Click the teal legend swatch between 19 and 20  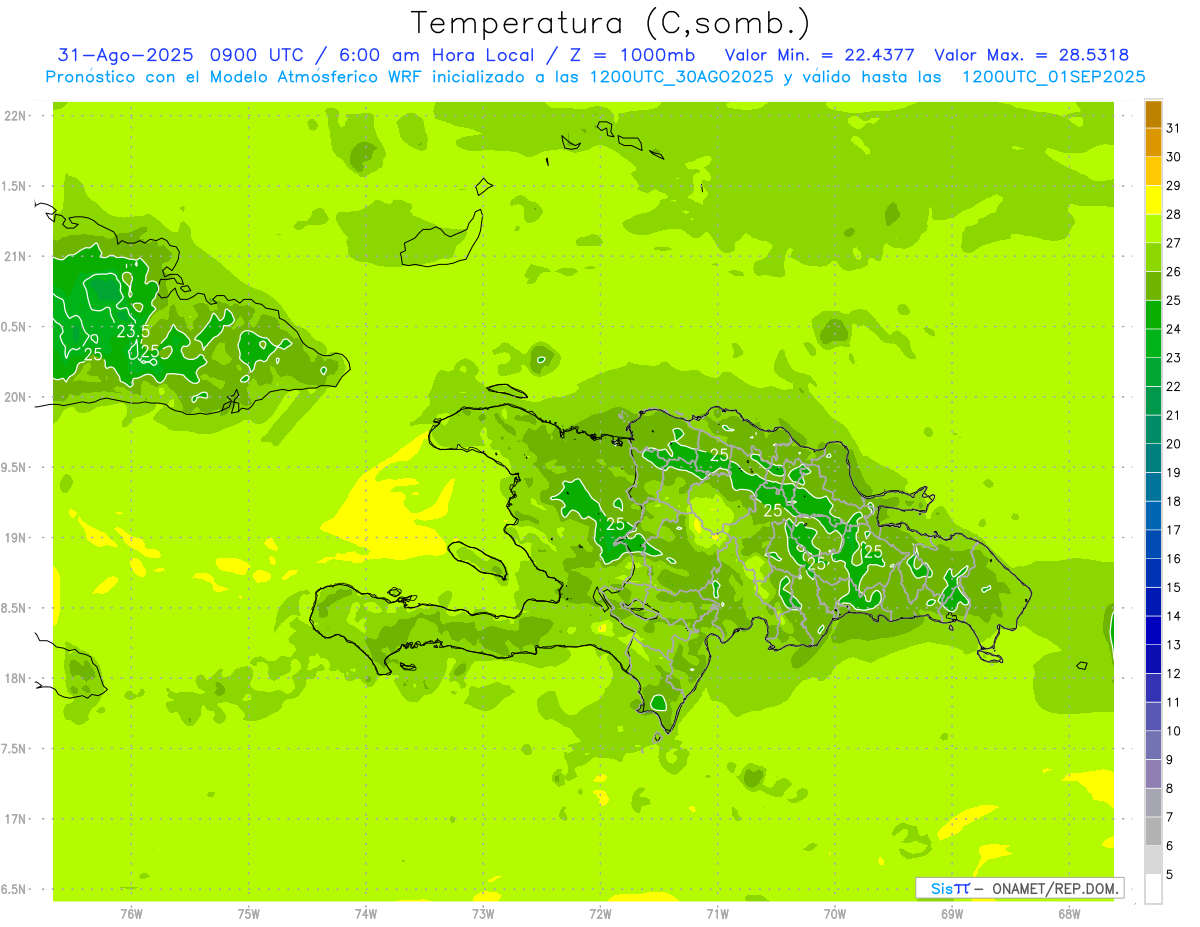[1153, 458]
